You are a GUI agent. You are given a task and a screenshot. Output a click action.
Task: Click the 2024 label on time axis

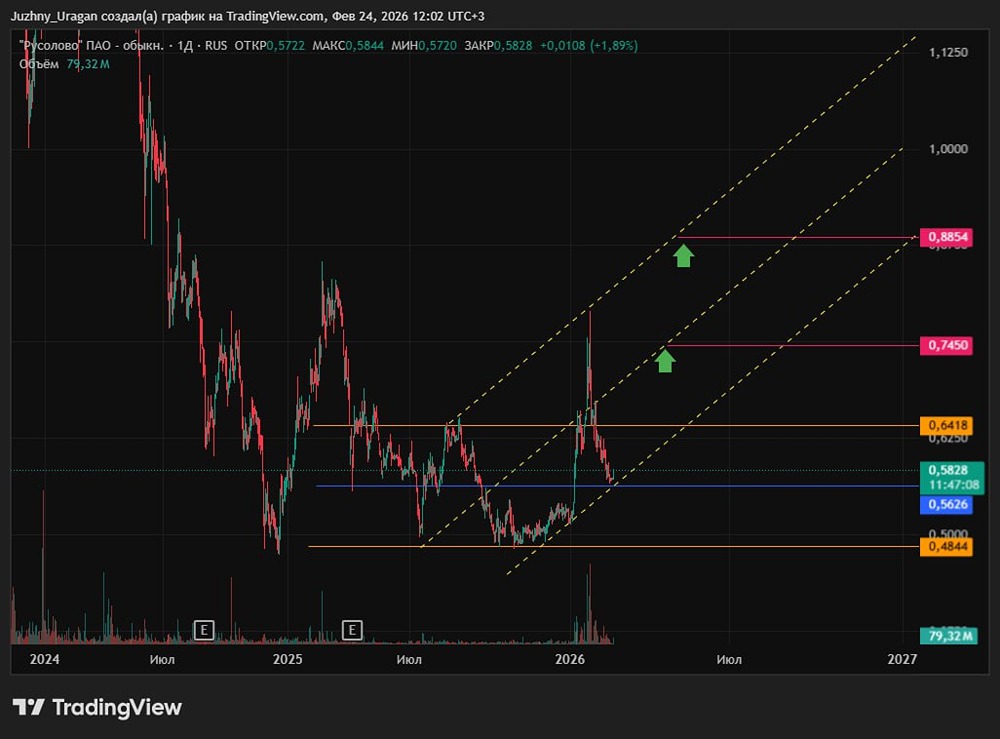click(45, 659)
